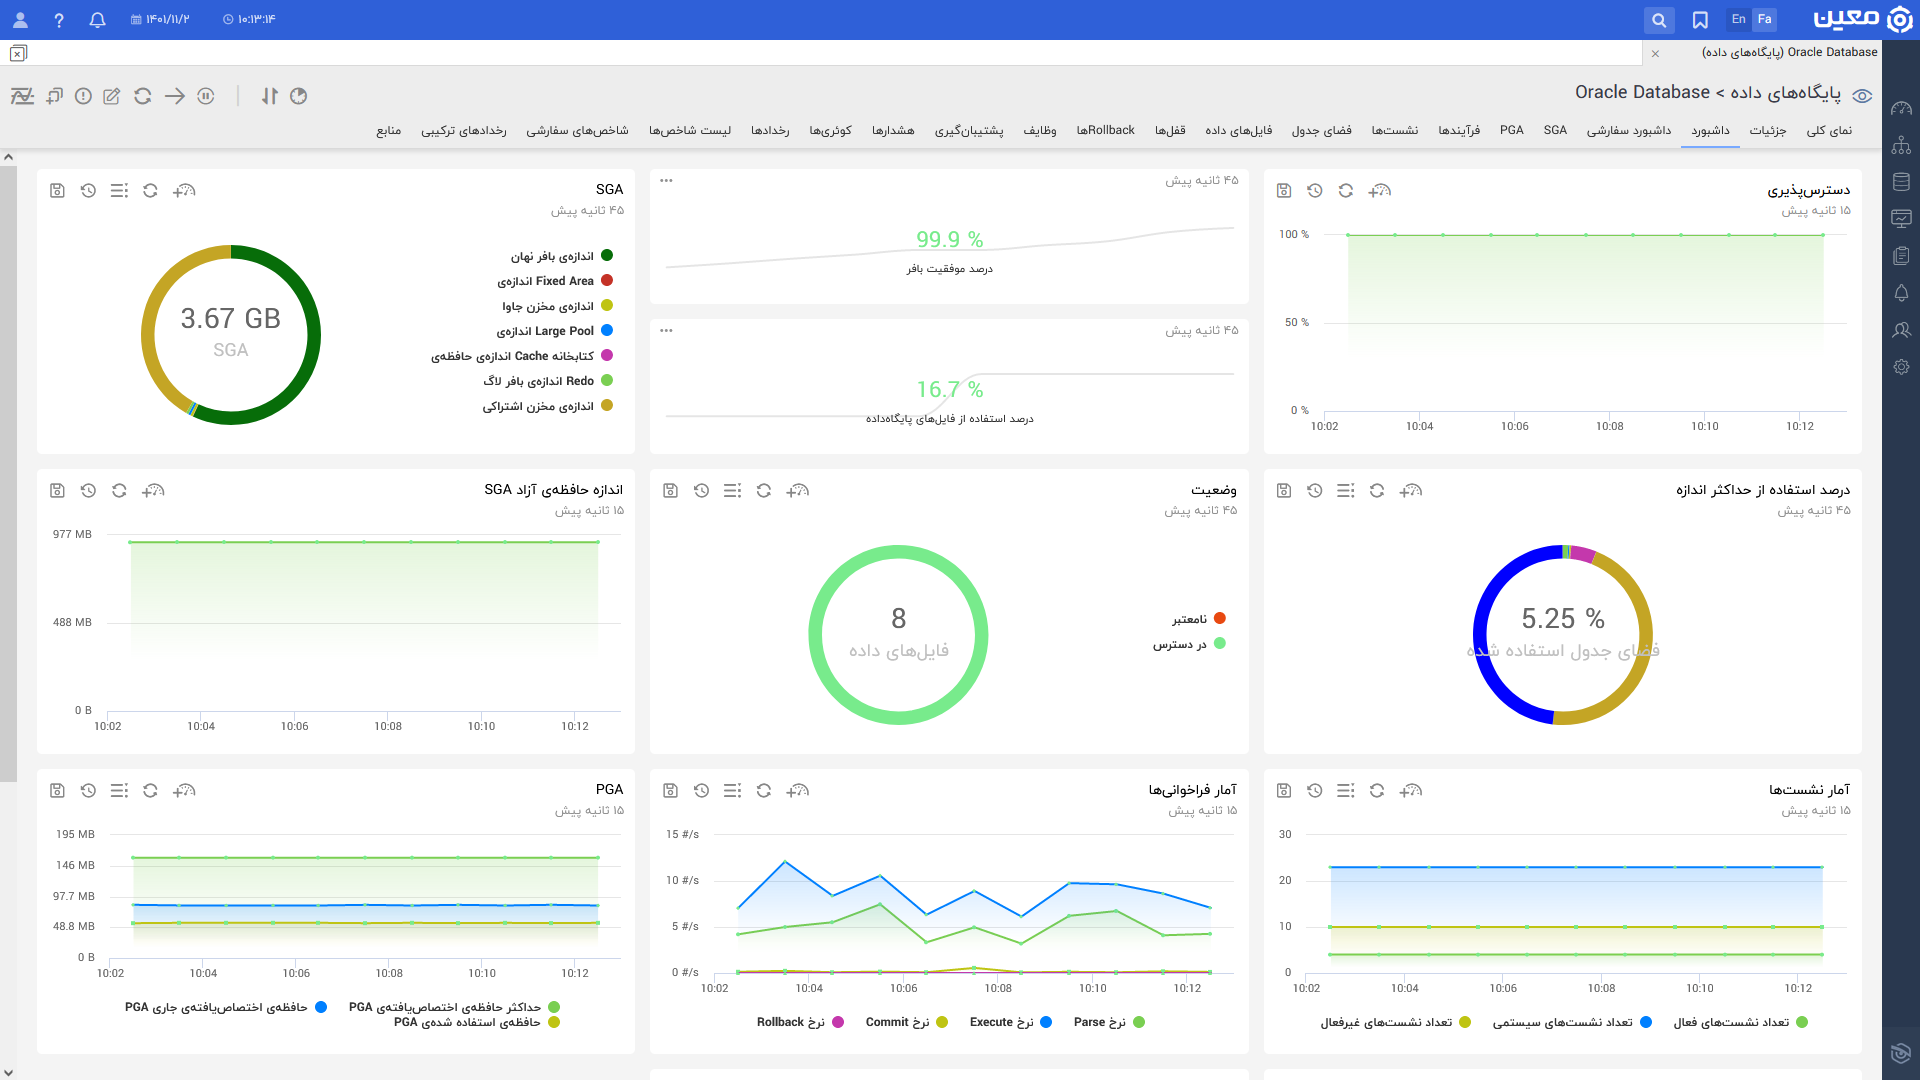The width and height of the screenshot is (1920, 1080).
Task: Refresh the page using the toolbar refresh icon
Action: 143,96
